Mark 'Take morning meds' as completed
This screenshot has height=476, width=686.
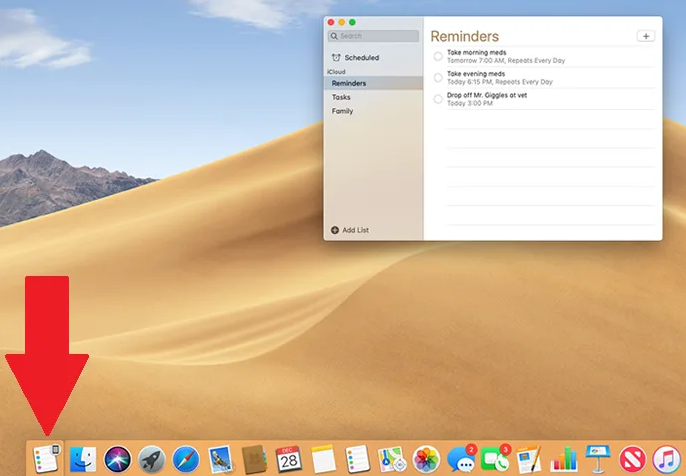438,55
